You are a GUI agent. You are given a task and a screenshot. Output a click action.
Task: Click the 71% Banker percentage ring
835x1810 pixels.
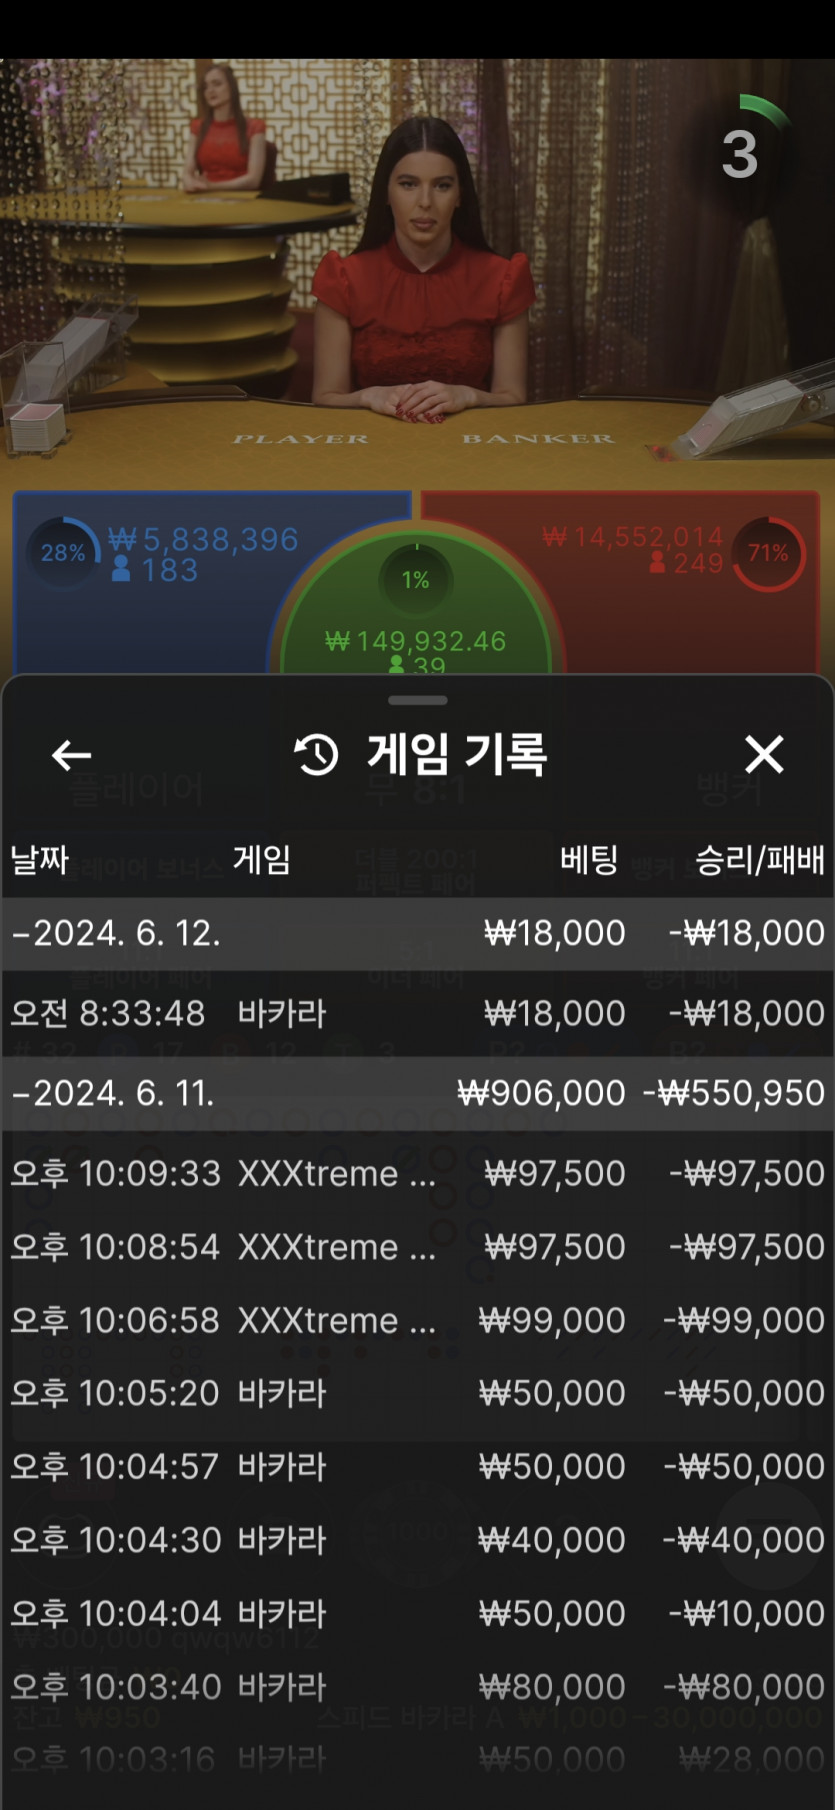point(768,553)
